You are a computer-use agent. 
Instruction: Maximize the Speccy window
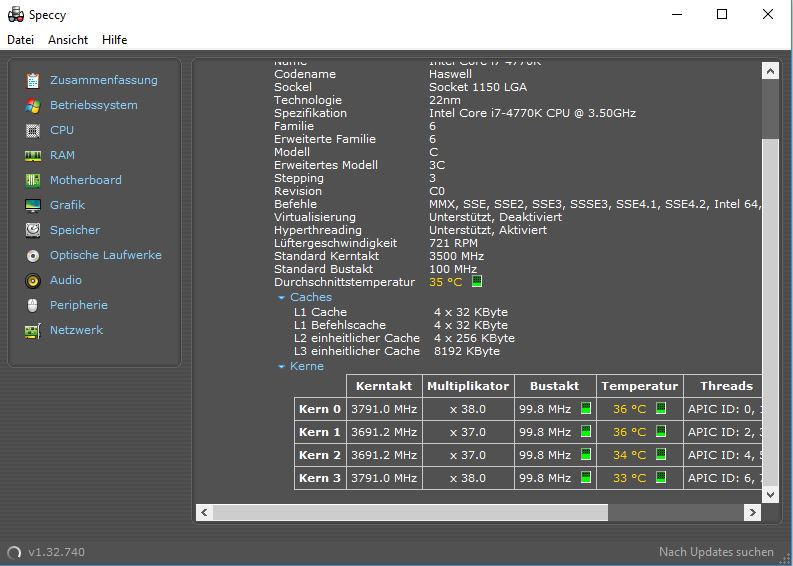722,14
